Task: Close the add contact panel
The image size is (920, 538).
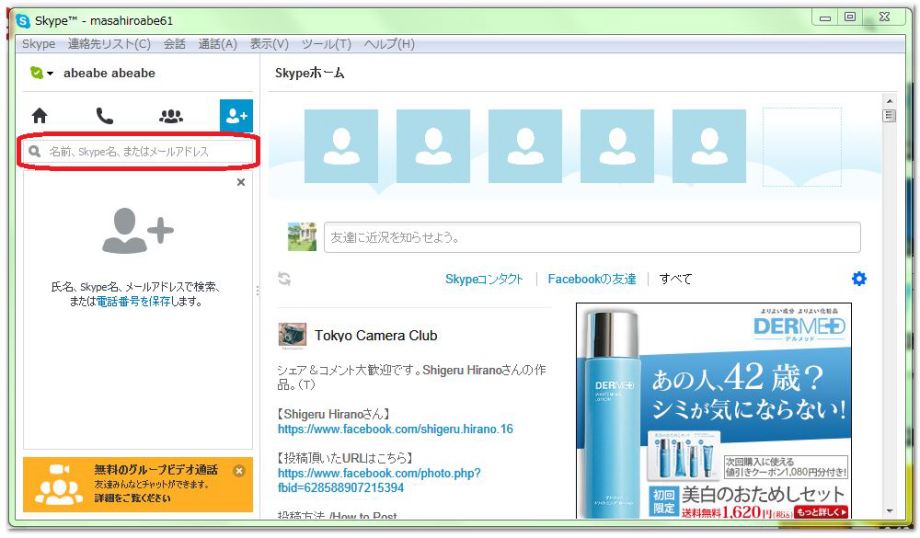Action: point(241,182)
